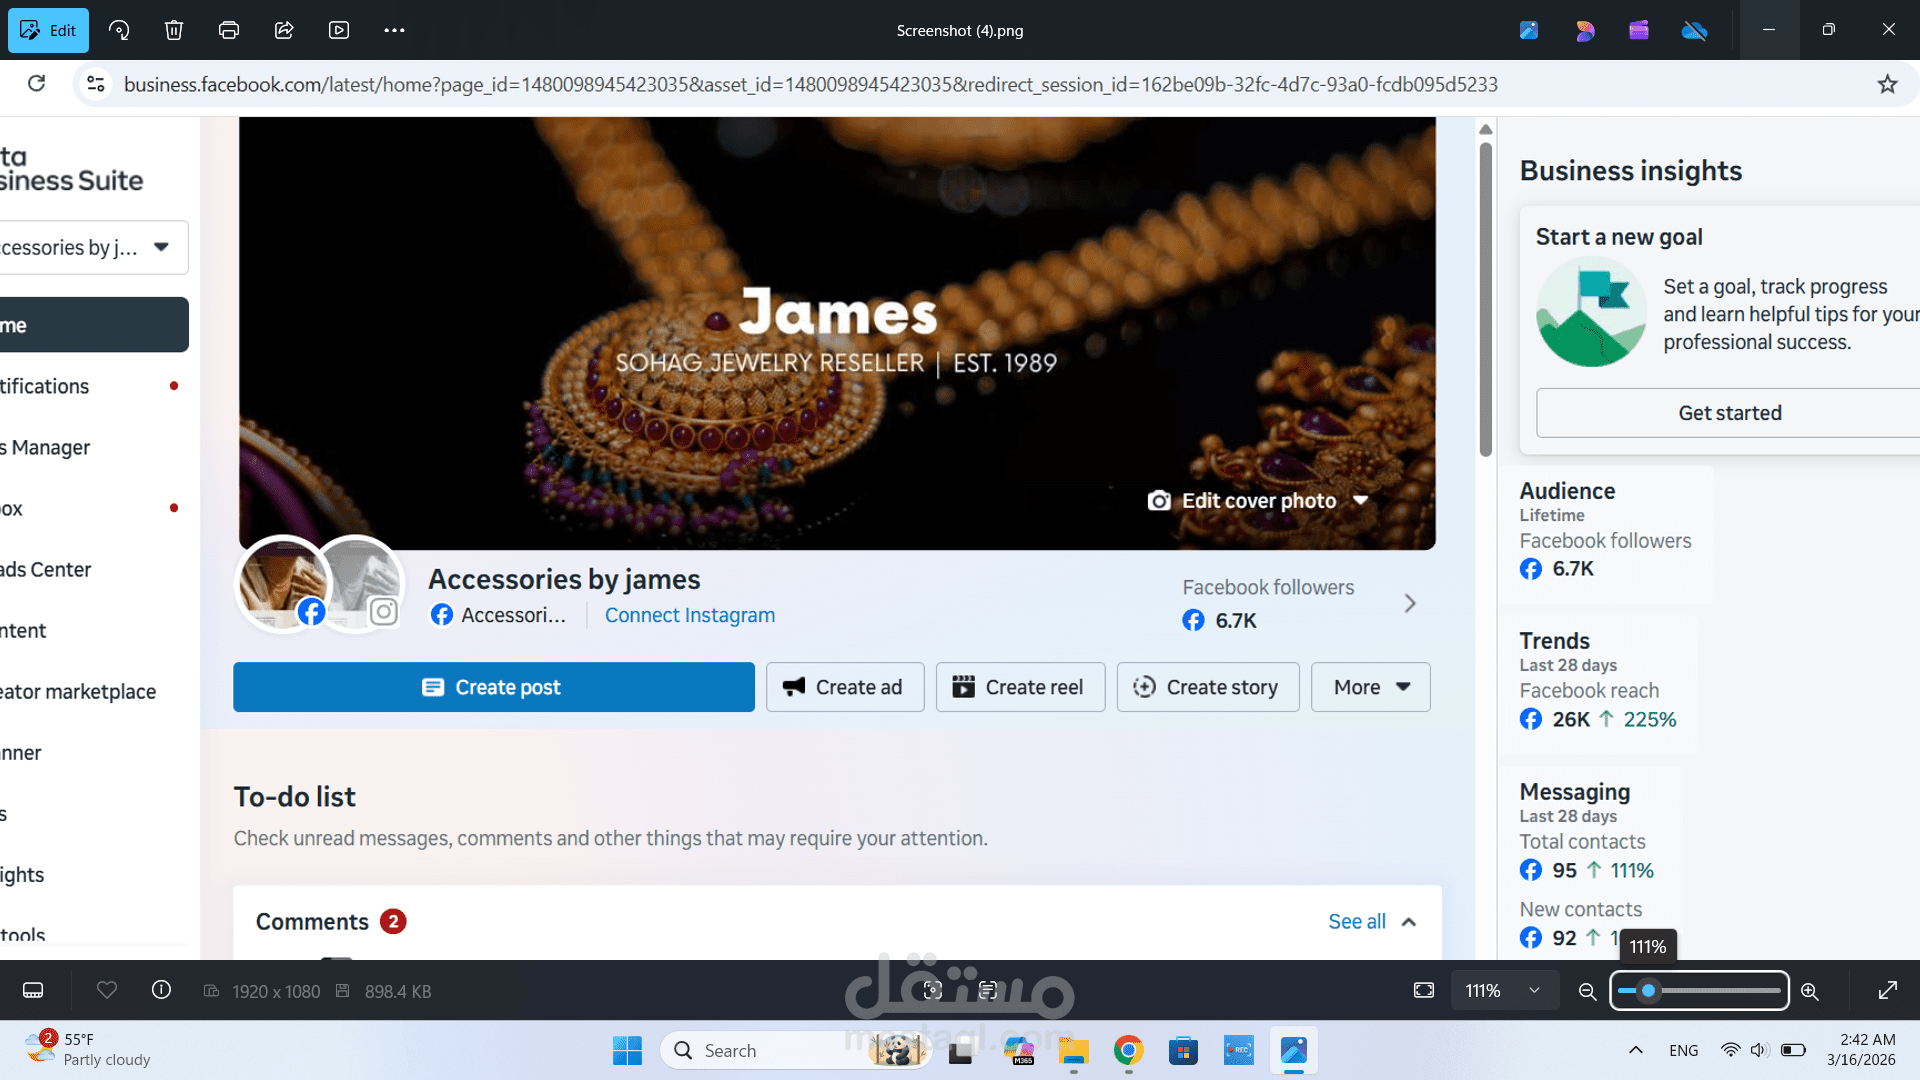Click the Create ad button
1920x1080 pixels.
click(x=845, y=687)
